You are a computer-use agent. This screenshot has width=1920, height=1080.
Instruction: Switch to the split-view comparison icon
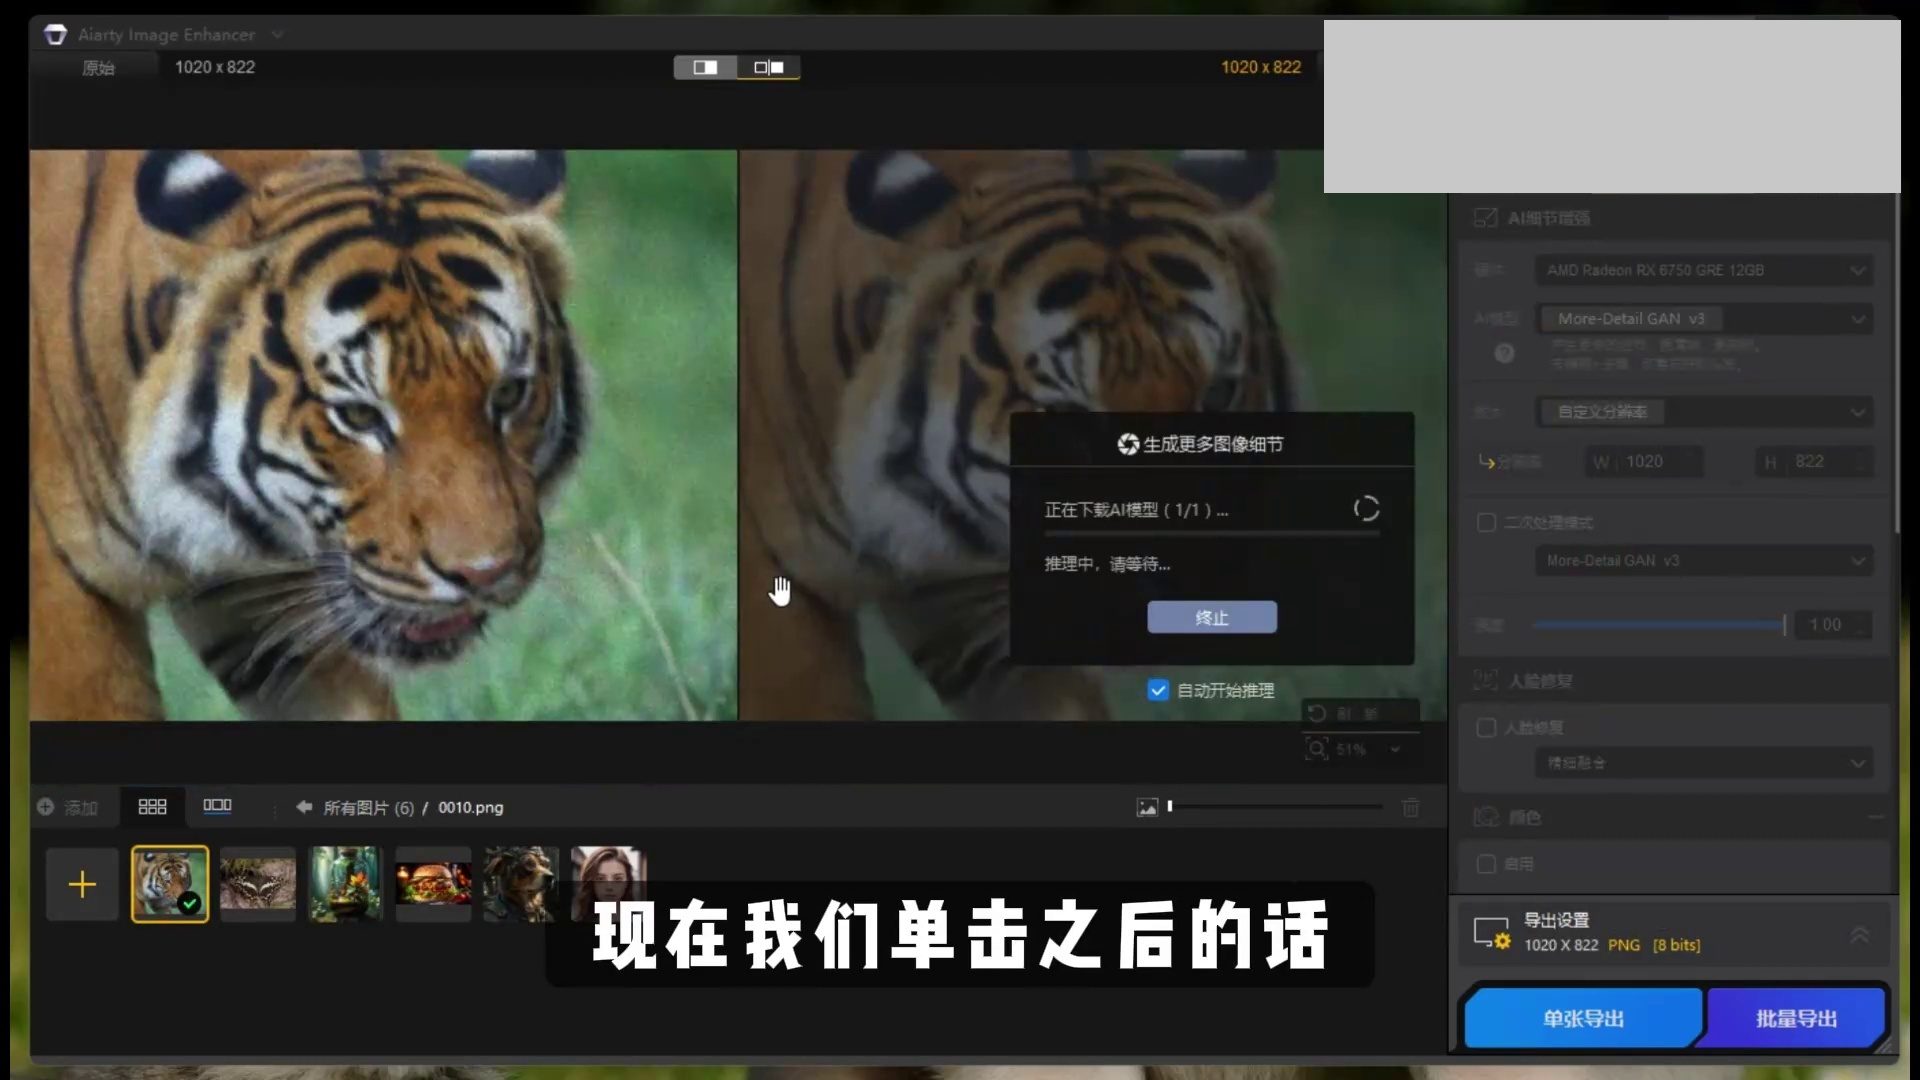click(705, 67)
